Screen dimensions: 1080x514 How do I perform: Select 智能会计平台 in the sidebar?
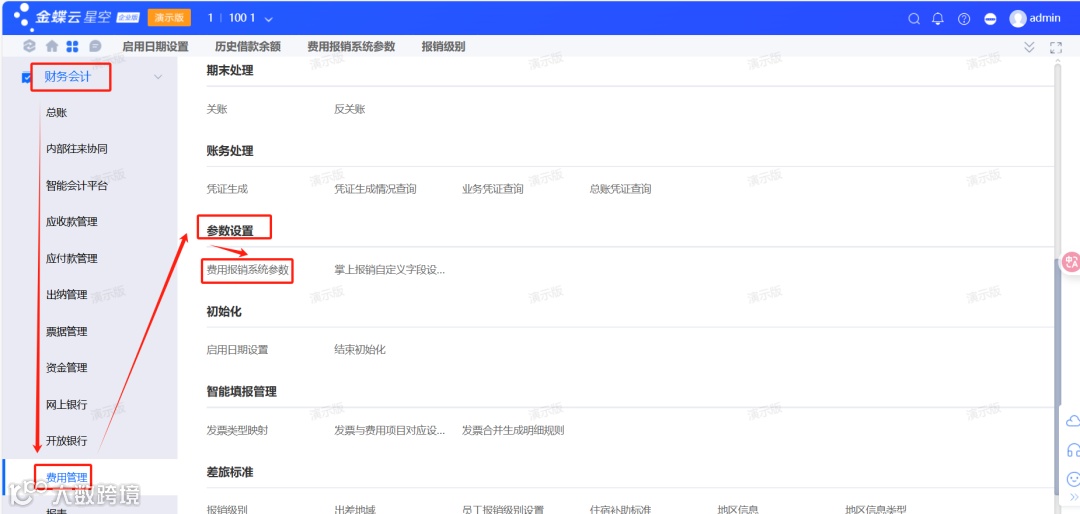(76, 185)
